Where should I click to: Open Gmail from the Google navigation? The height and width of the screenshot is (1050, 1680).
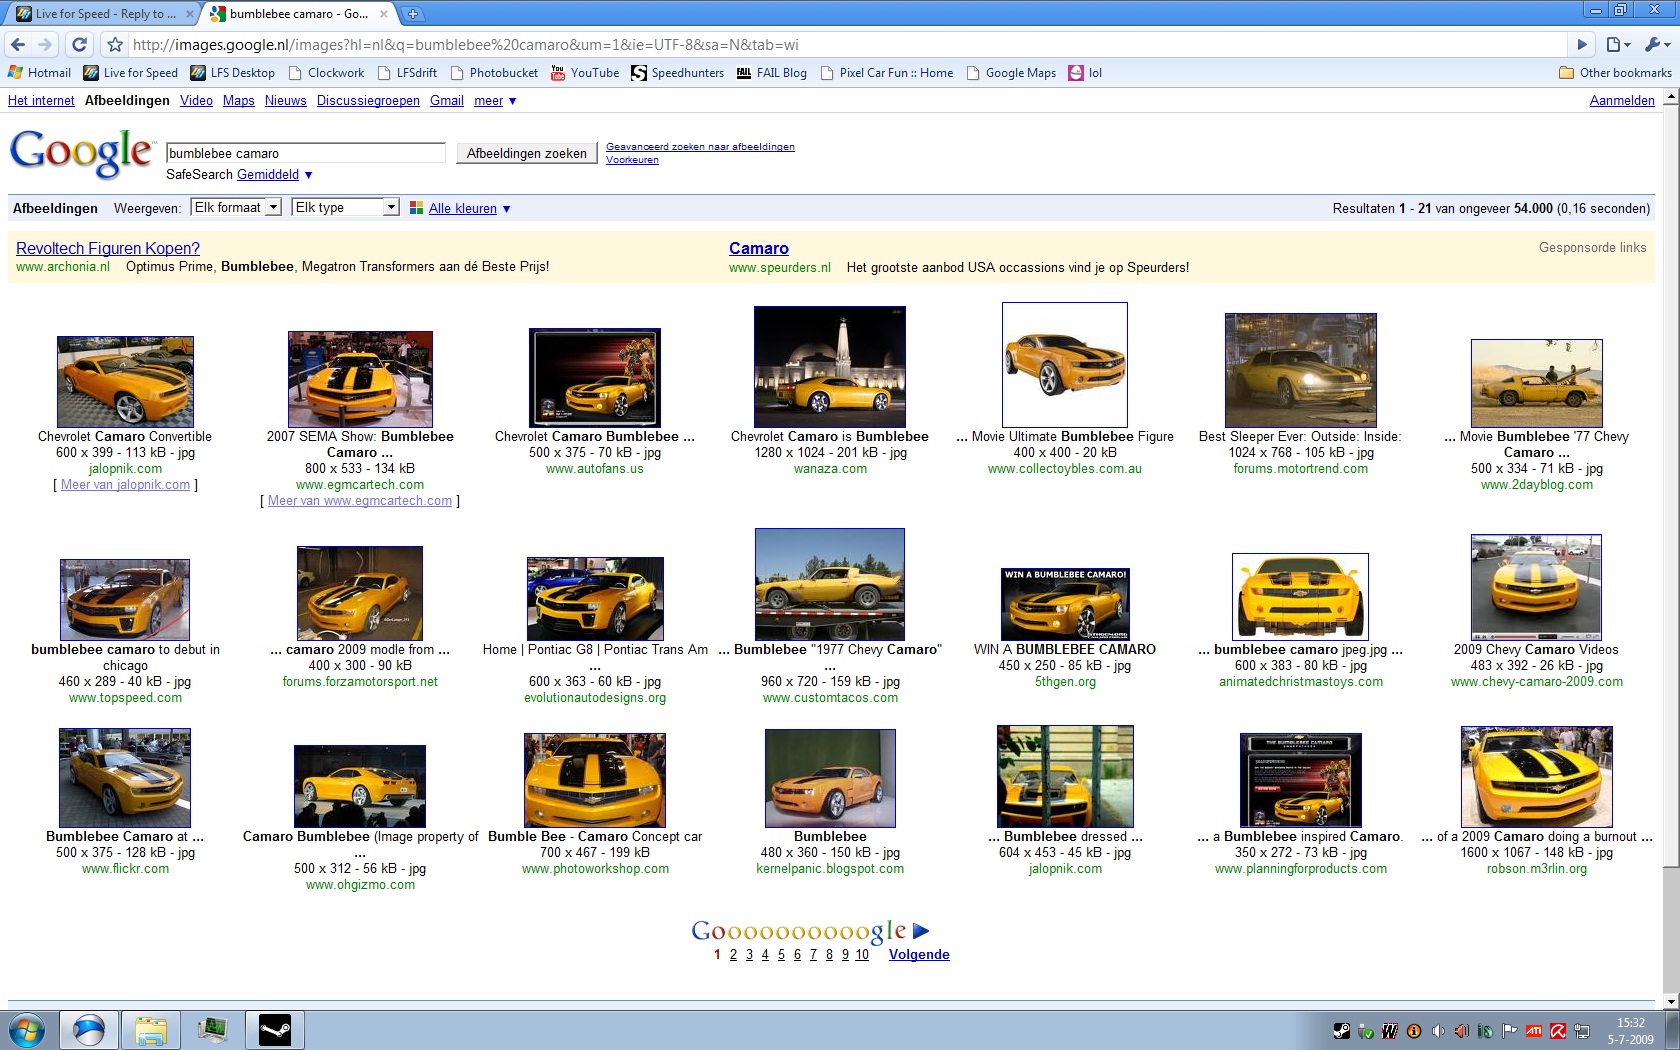[x=447, y=101]
